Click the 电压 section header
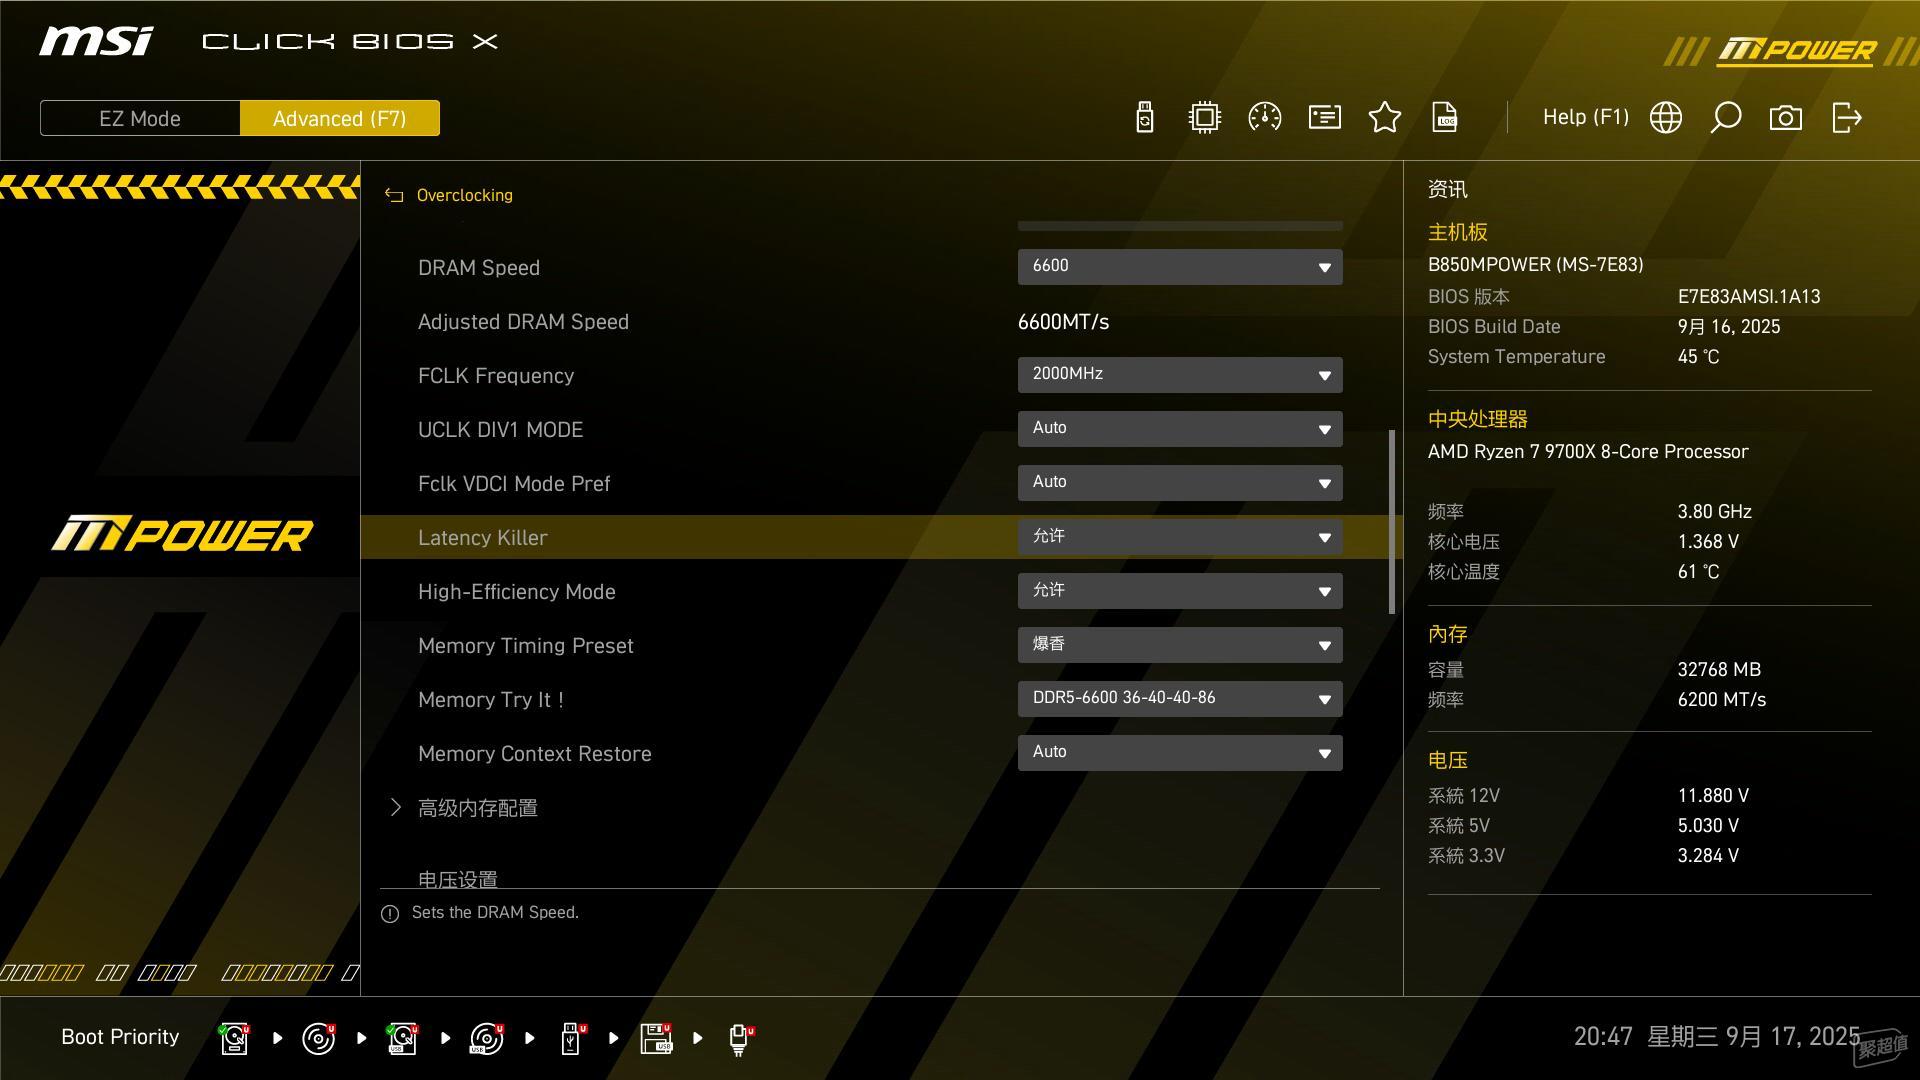The width and height of the screenshot is (1920, 1080). click(x=1448, y=760)
